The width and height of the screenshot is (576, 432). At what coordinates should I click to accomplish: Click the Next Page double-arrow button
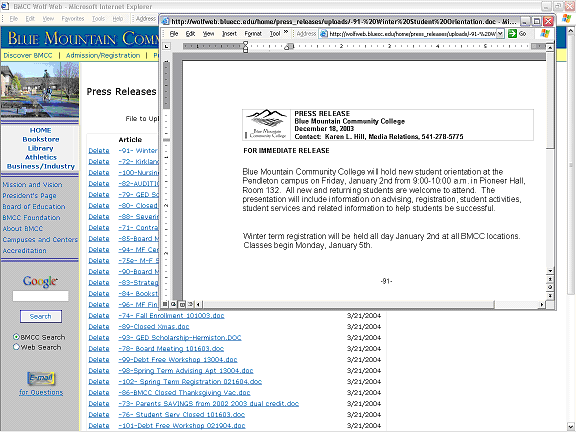(550, 295)
